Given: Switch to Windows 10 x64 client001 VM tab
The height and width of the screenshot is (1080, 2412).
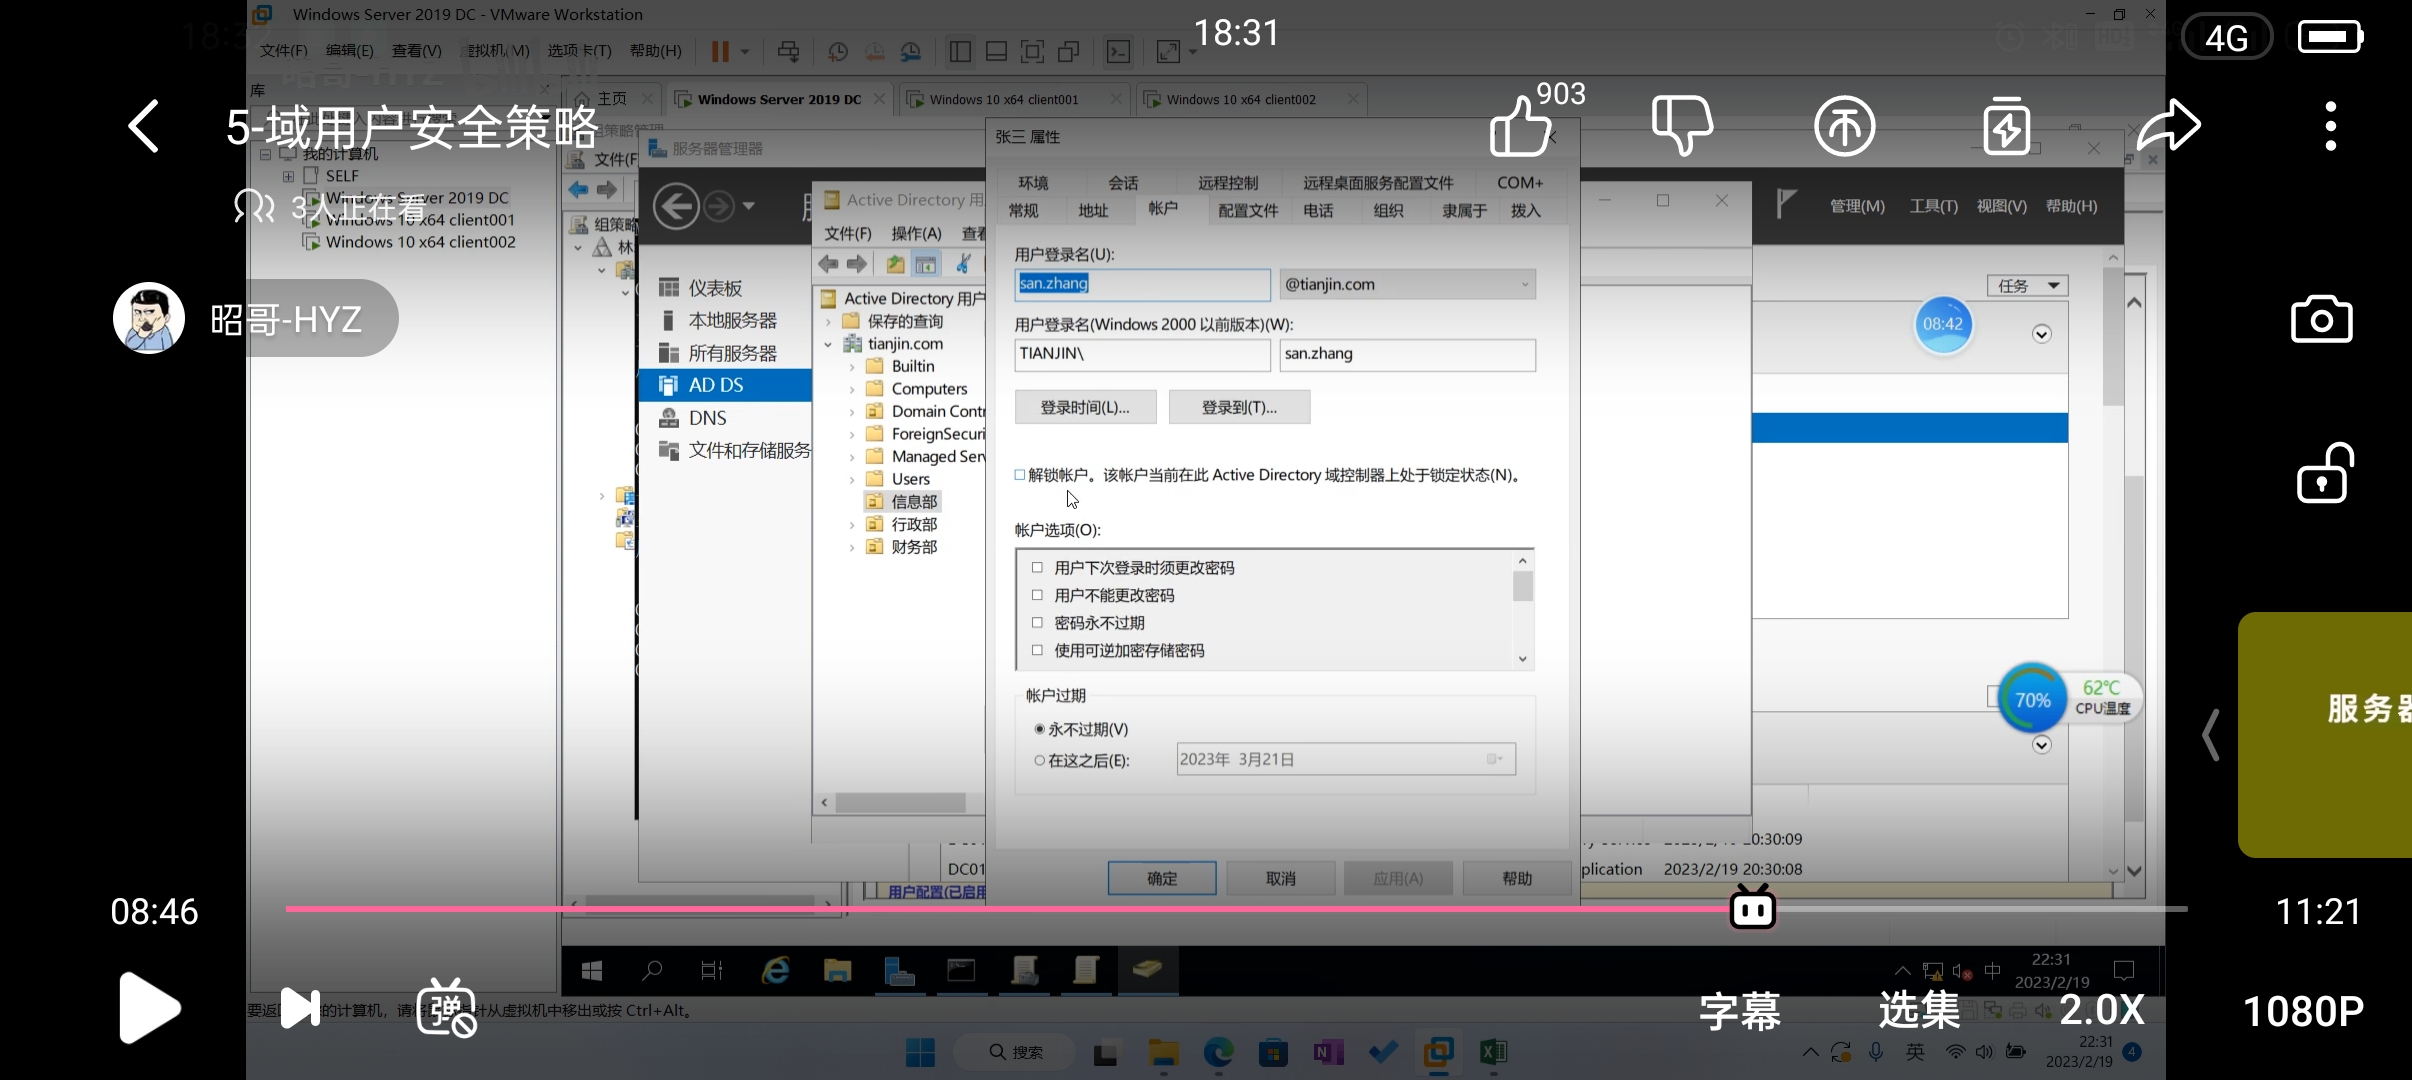Looking at the screenshot, I should pyautogui.click(x=1004, y=99).
